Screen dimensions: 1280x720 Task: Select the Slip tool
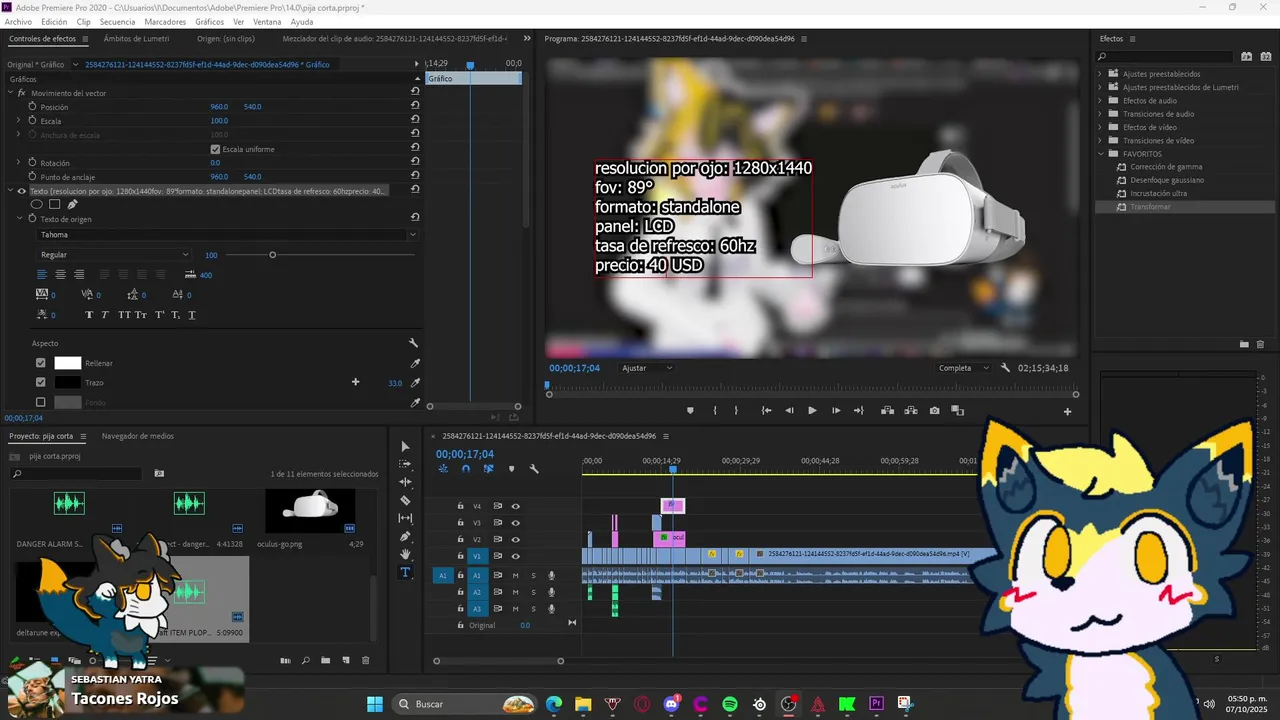click(405, 518)
